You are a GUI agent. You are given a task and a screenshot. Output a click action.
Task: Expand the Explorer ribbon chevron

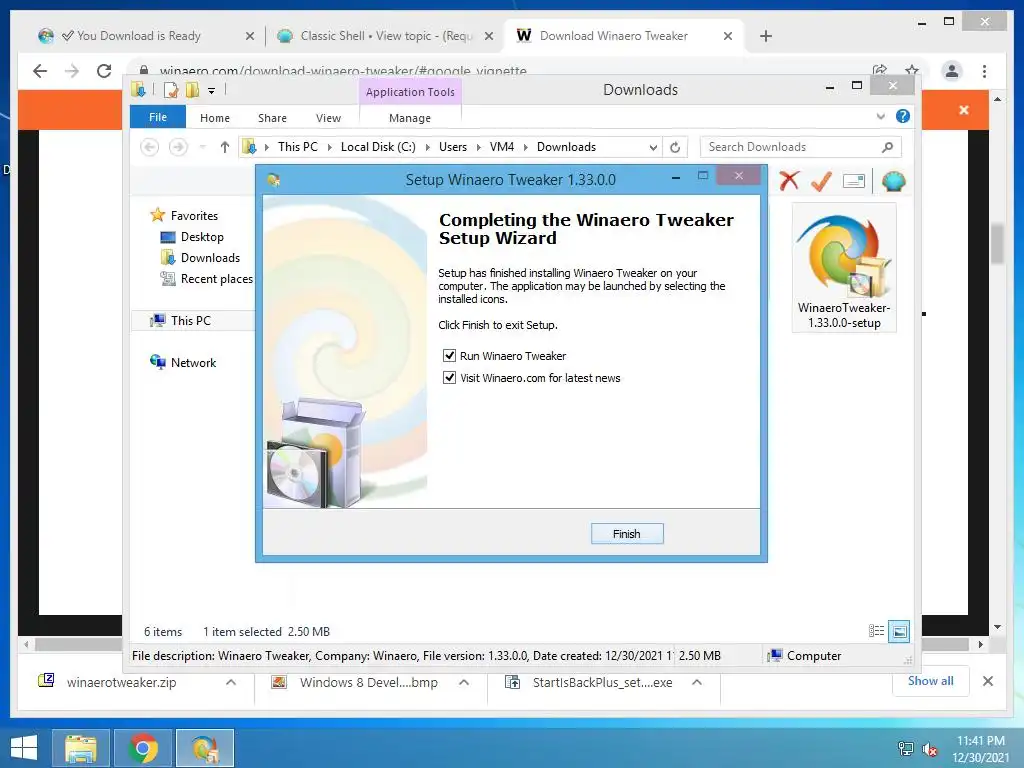tap(880, 116)
